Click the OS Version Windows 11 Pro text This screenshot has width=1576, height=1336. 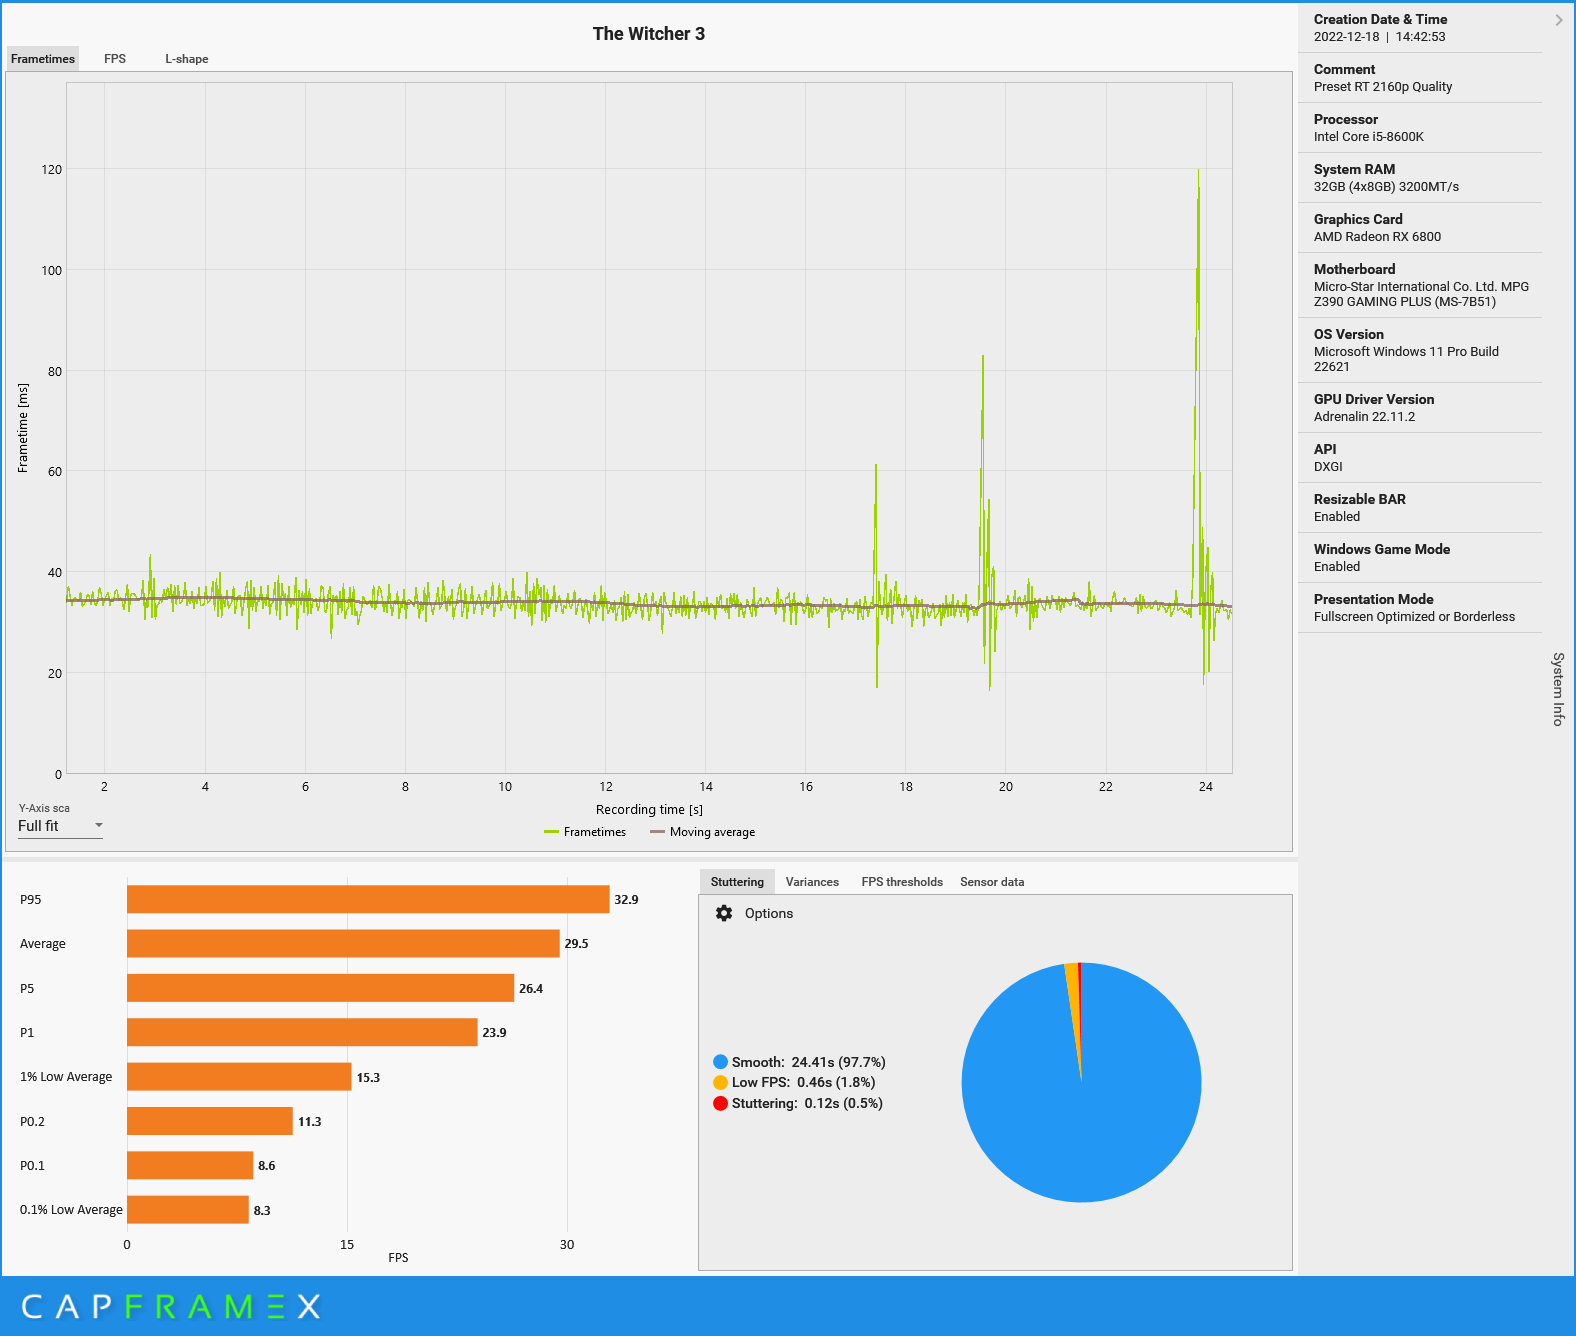click(1406, 359)
